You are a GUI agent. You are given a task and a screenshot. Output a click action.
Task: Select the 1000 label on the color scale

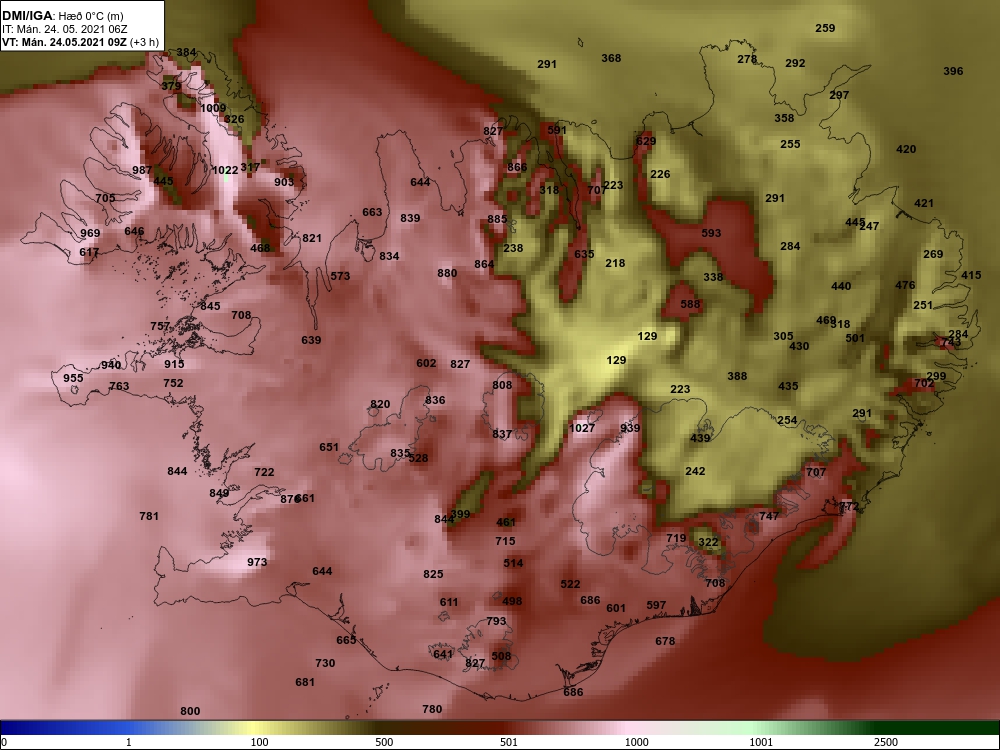(x=637, y=742)
